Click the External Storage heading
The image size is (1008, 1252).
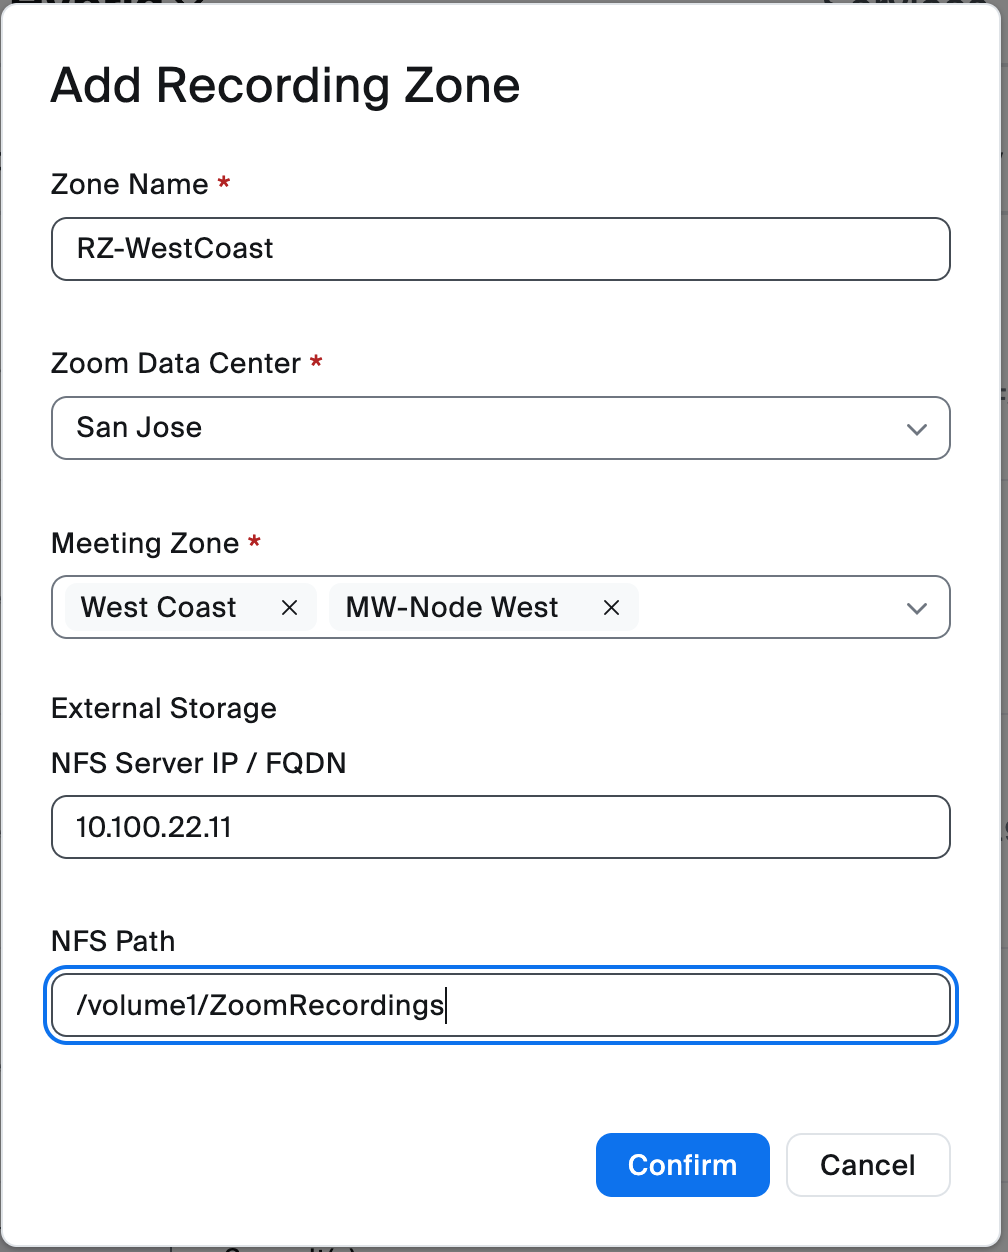(x=164, y=709)
